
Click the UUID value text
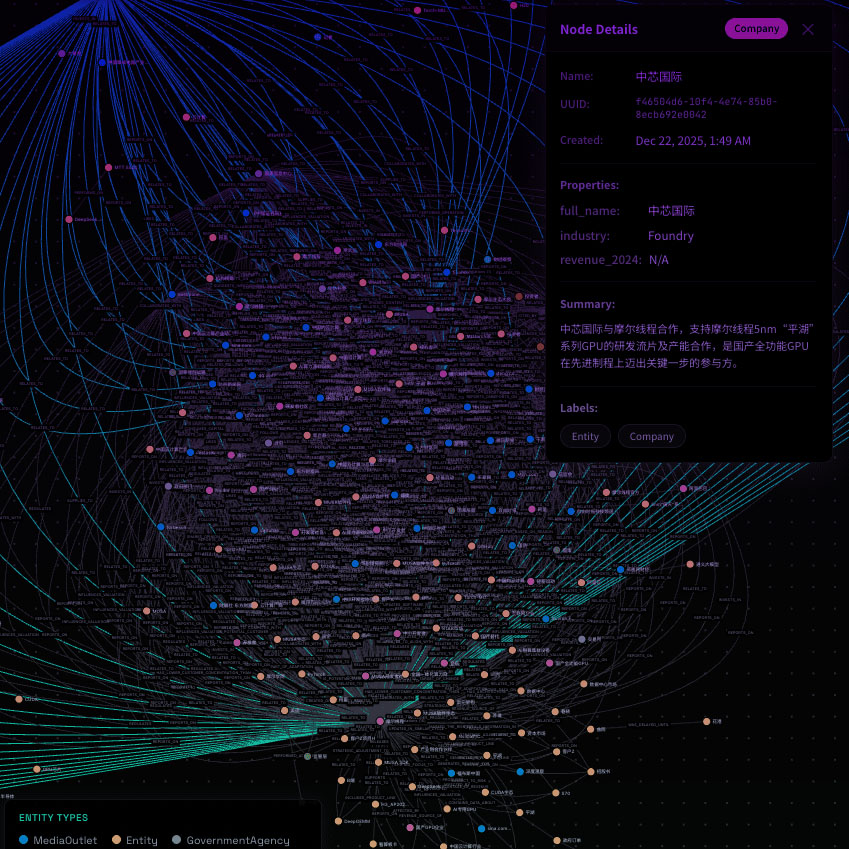[706, 108]
